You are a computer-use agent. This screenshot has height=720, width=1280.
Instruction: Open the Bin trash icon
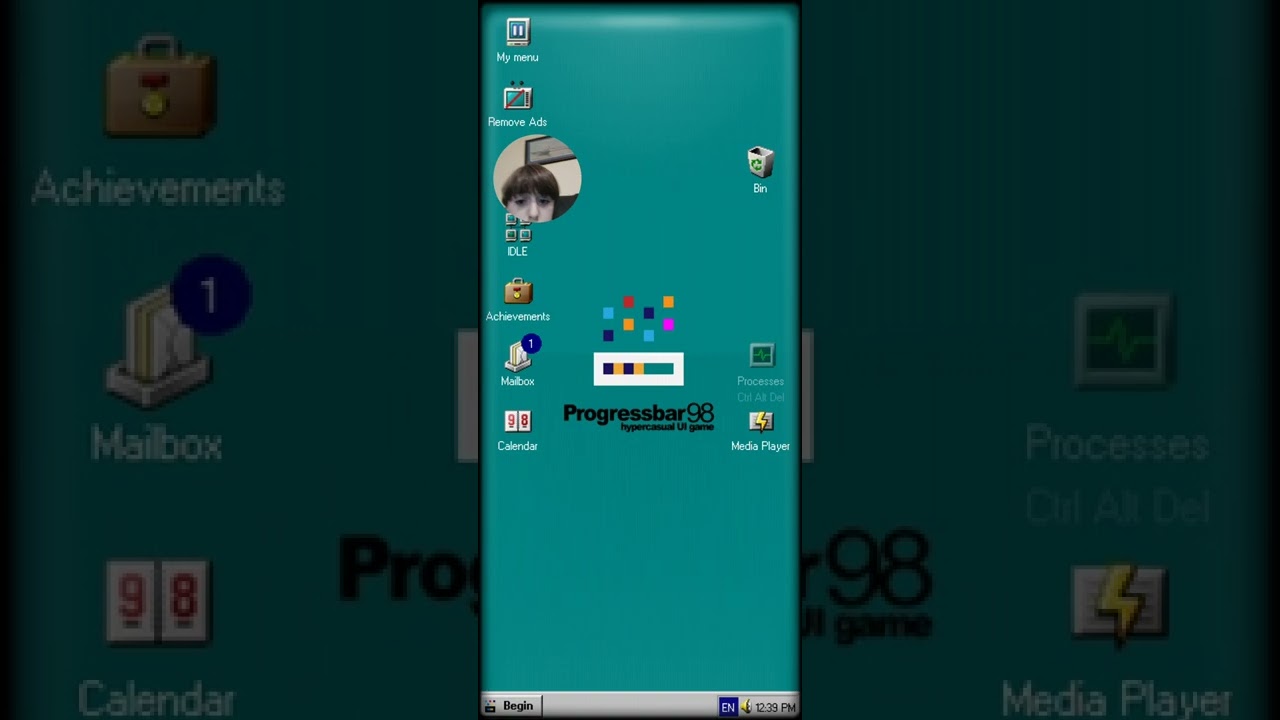[x=760, y=162]
